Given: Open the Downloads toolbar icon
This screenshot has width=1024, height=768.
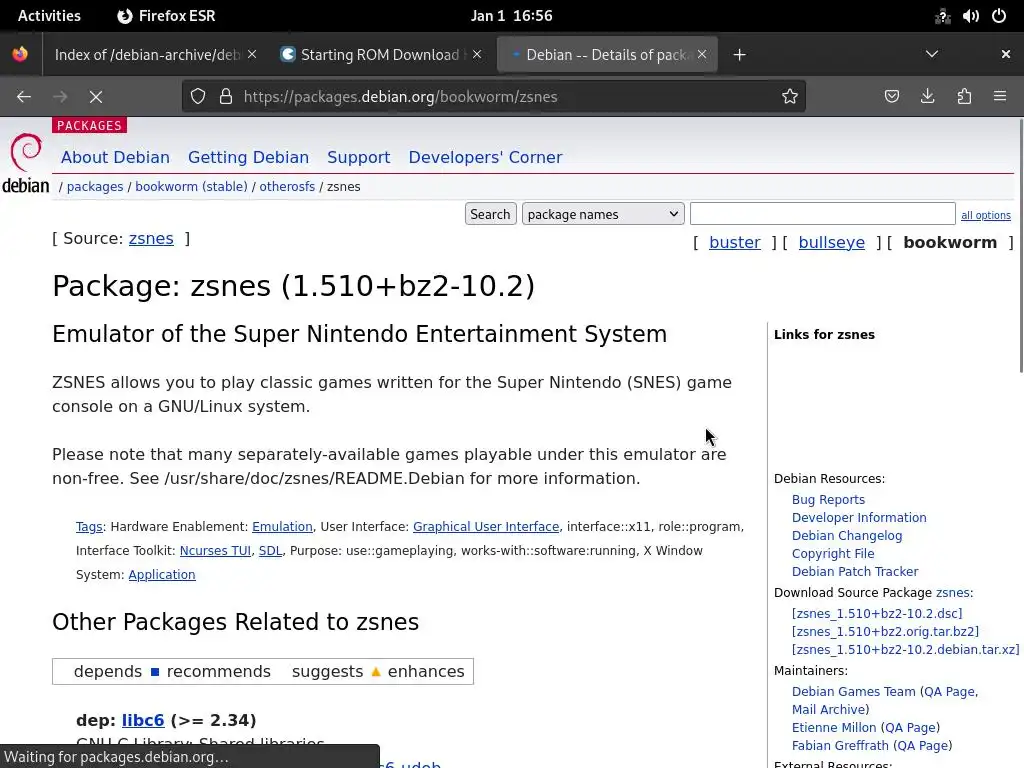Looking at the screenshot, I should pyautogui.click(x=927, y=97).
